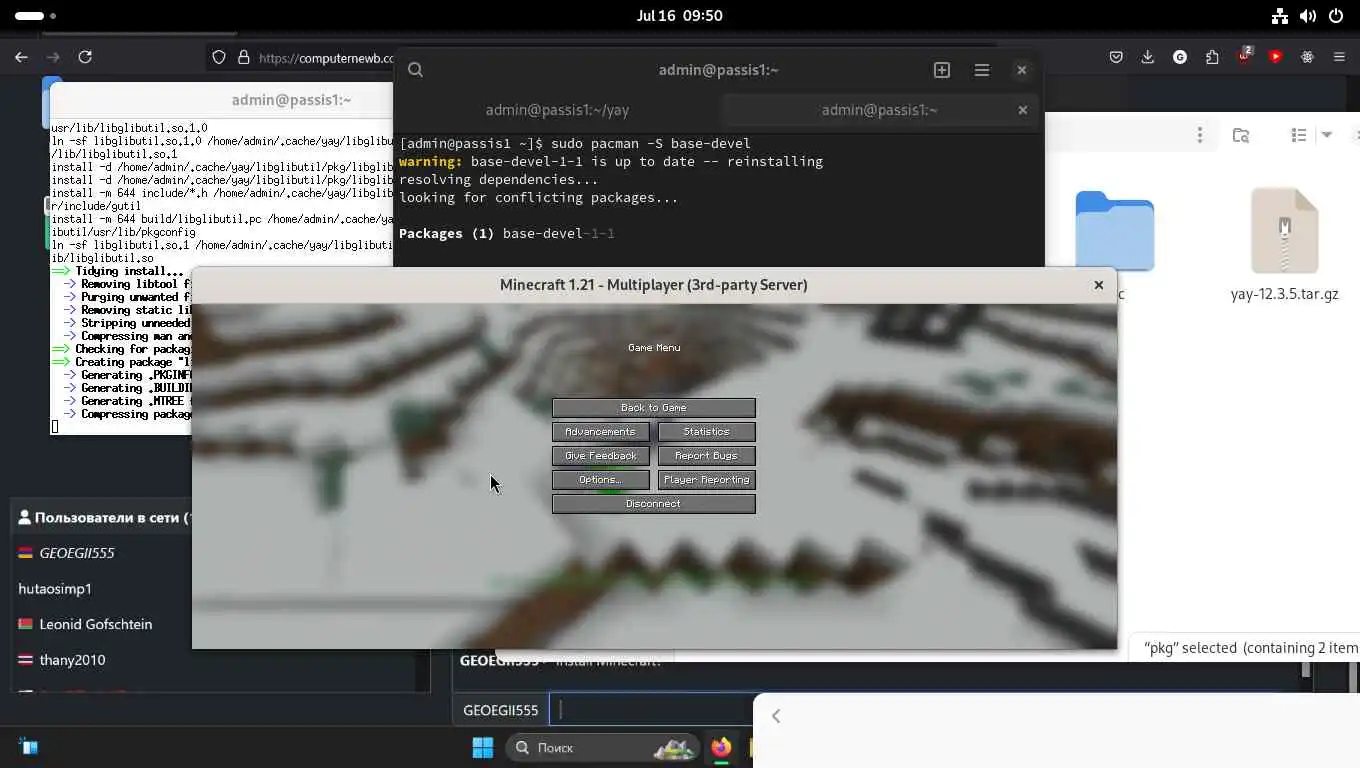Screen dimensions: 1360x768
Task: Click the red play-button extension icon
Action: (x=1275, y=57)
